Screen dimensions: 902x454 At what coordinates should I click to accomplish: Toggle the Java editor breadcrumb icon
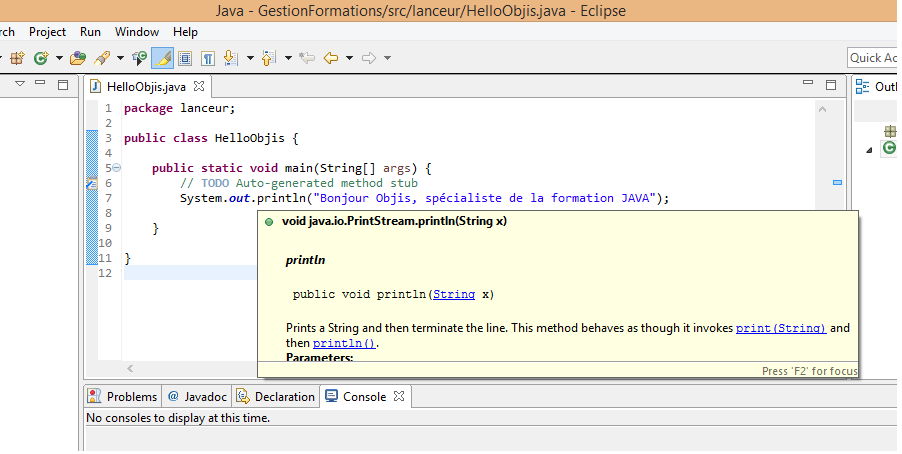point(139,58)
